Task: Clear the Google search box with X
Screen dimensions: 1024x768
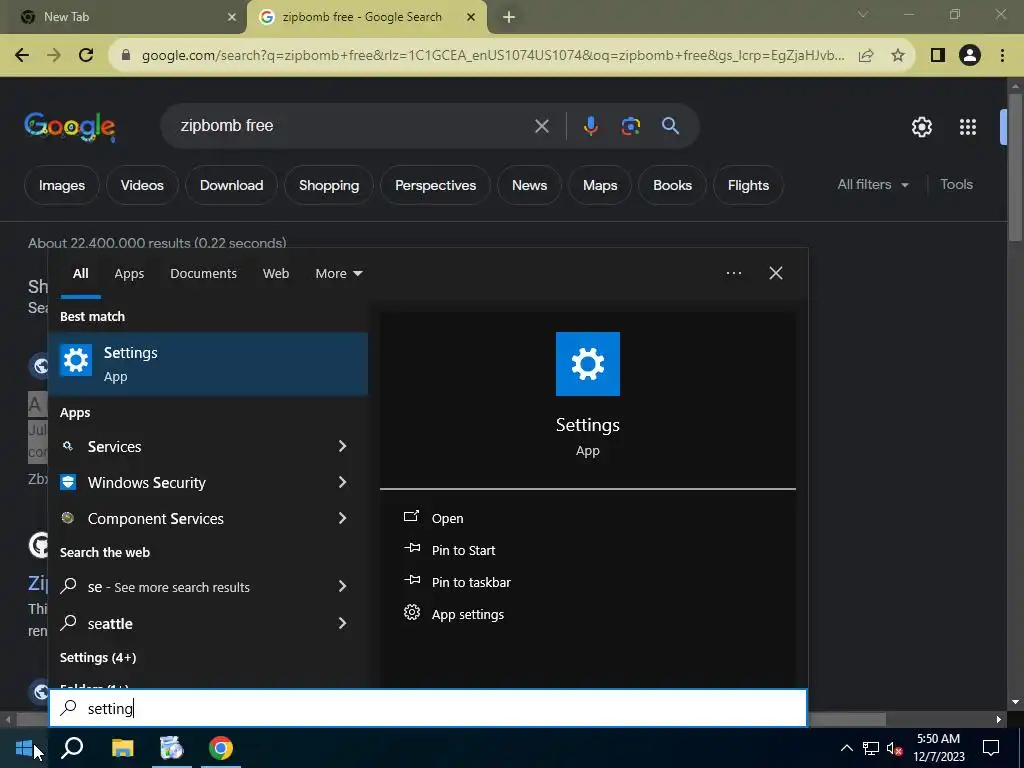Action: (541, 126)
